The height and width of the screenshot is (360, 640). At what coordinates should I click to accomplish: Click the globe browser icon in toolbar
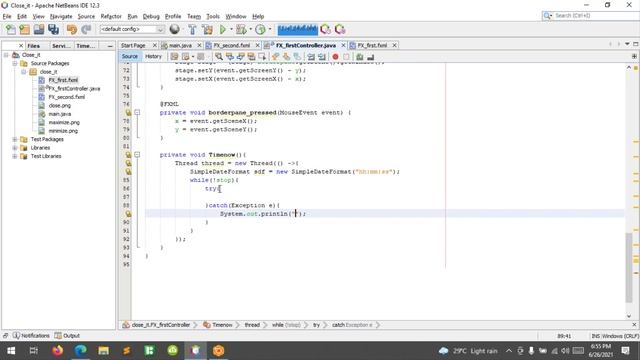pos(175,29)
